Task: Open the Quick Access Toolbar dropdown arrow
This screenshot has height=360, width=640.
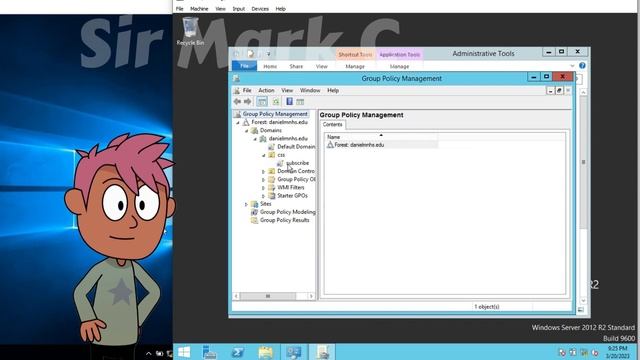Action: coord(269,53)
